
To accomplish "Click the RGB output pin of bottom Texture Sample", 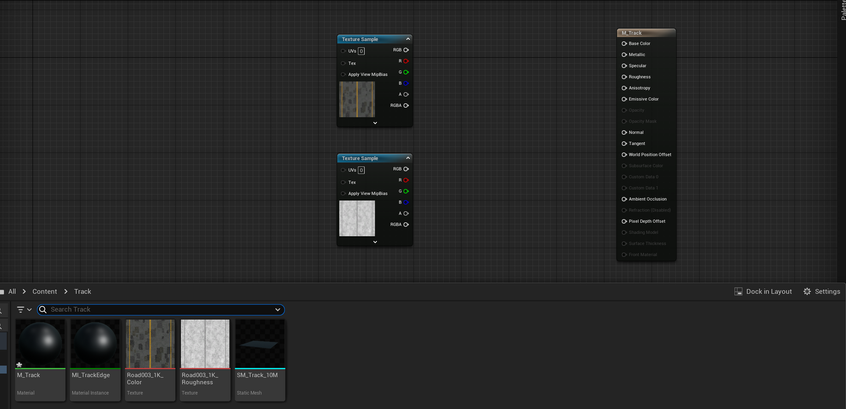I will (x=406, y=169).
